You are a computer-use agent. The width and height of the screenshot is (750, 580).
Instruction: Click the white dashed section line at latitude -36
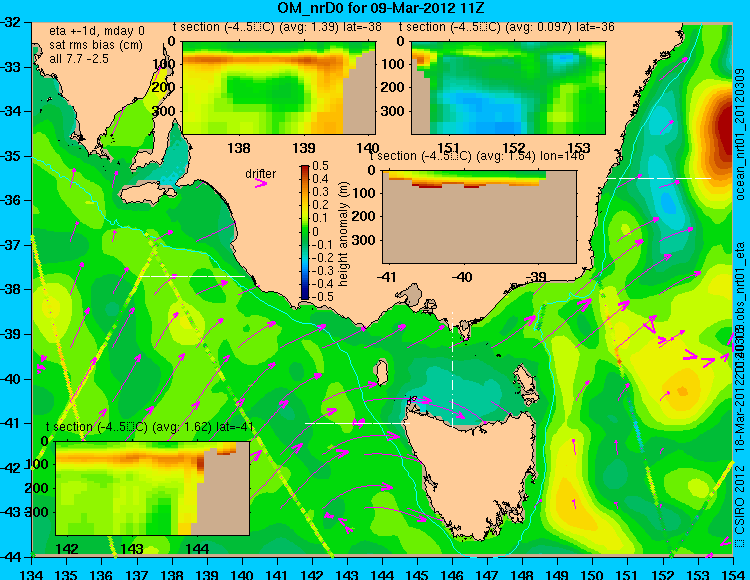659,178
